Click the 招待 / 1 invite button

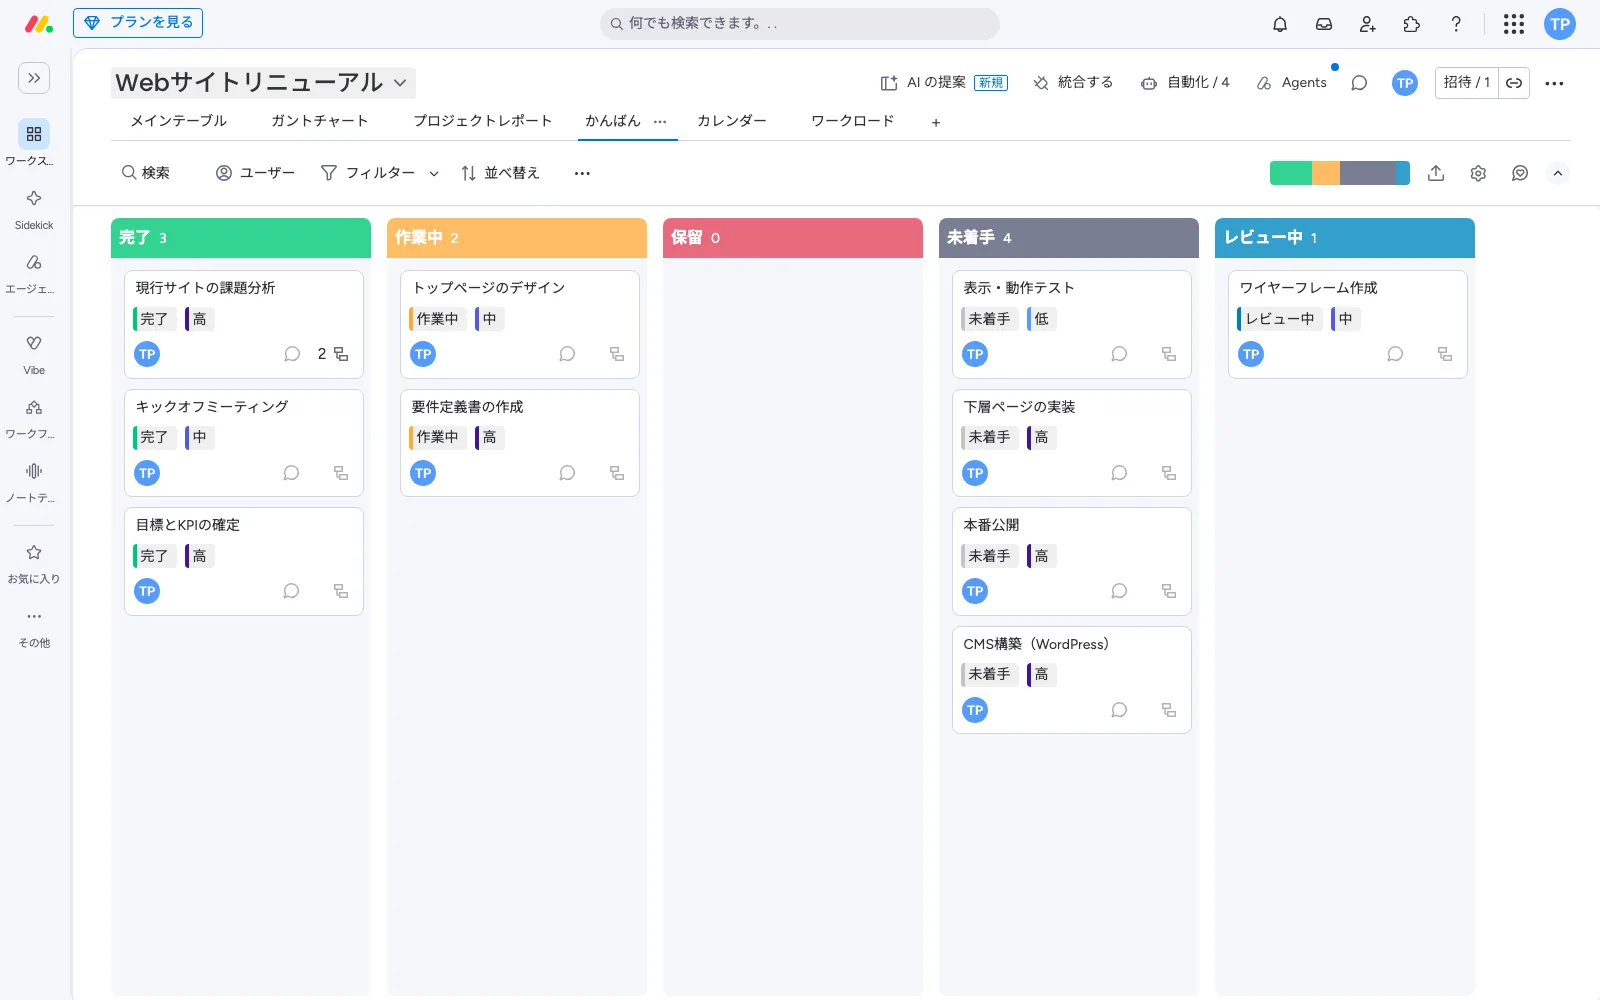(x=1466, y=83)
